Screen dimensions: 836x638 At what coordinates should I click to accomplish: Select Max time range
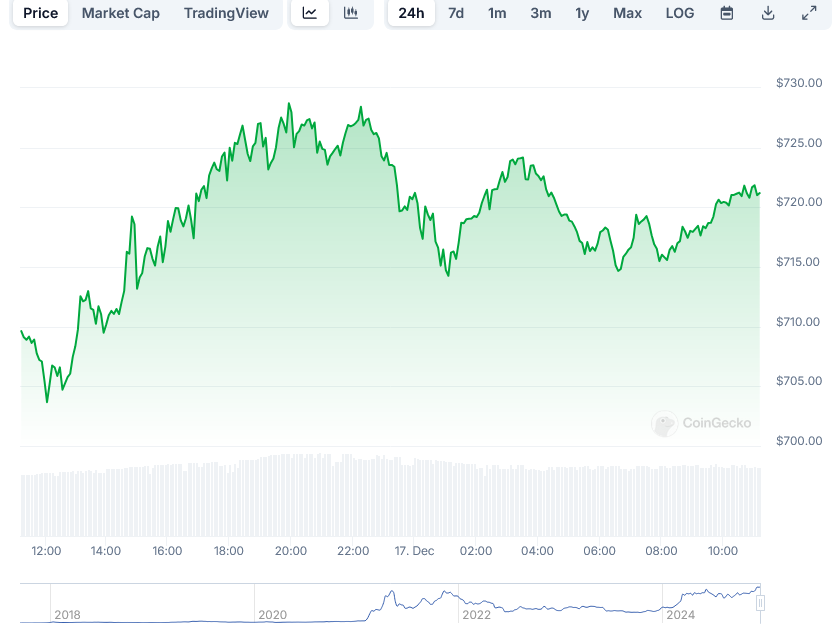coord(627,13)
